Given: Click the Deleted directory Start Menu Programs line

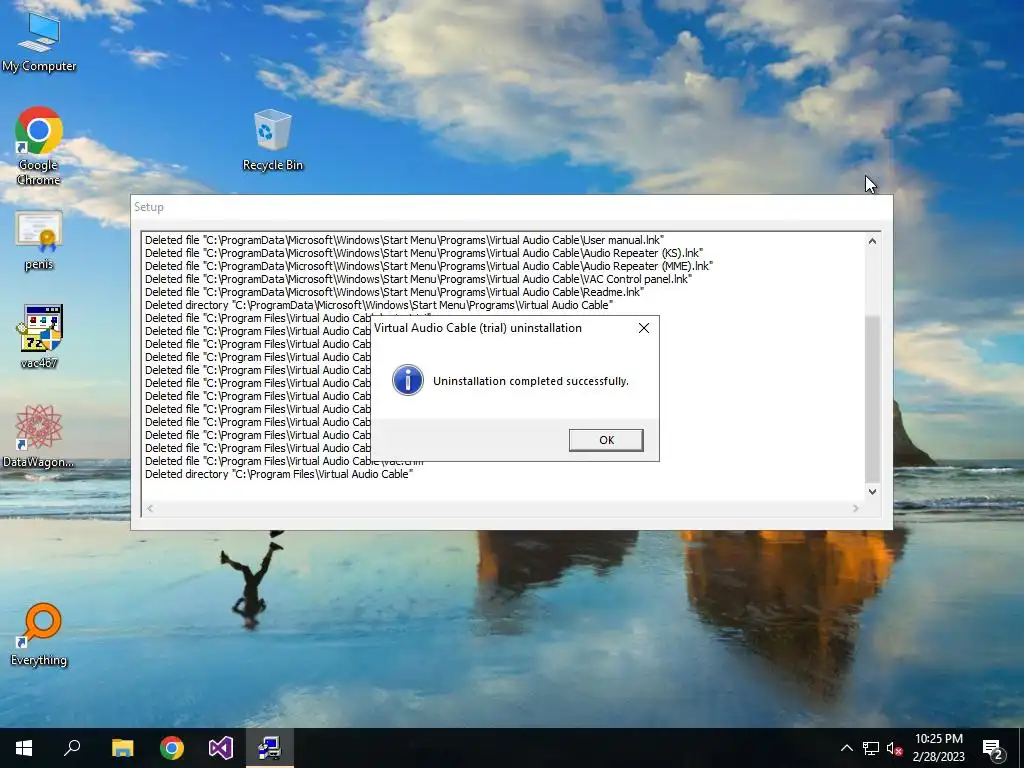Looking at the screenshot, I should click(x=379, y=305).
